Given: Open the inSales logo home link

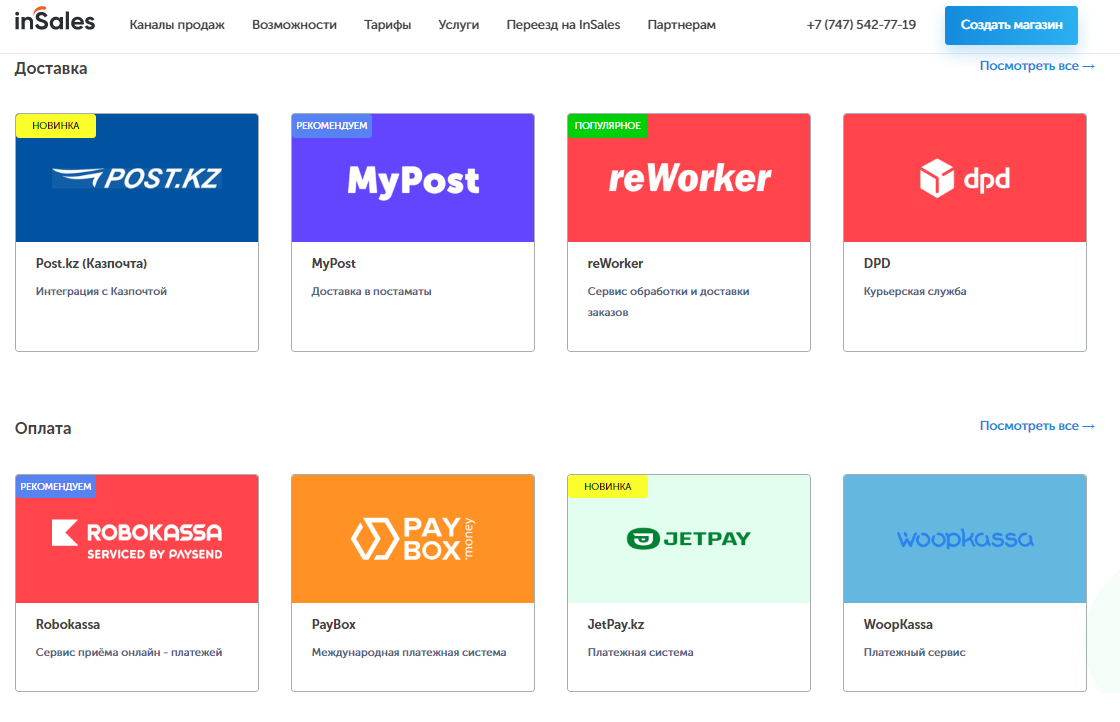Looking at the screenshot, I should click(54, 19).
